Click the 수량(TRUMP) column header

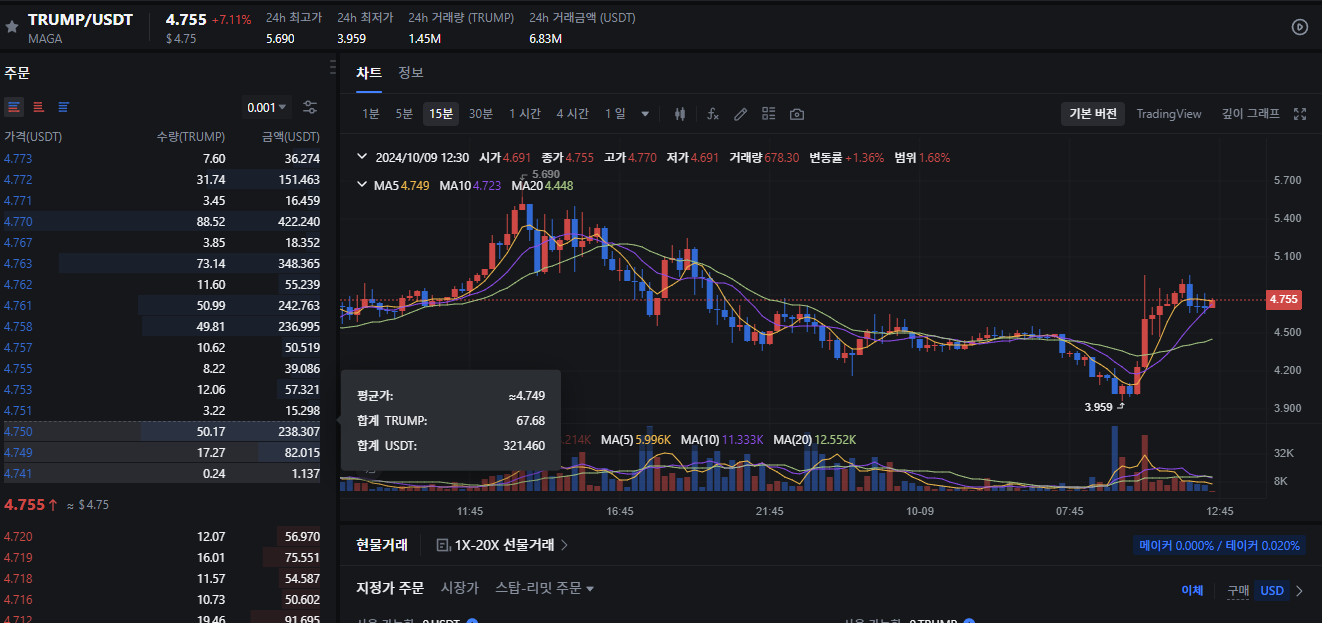(191, 136)
